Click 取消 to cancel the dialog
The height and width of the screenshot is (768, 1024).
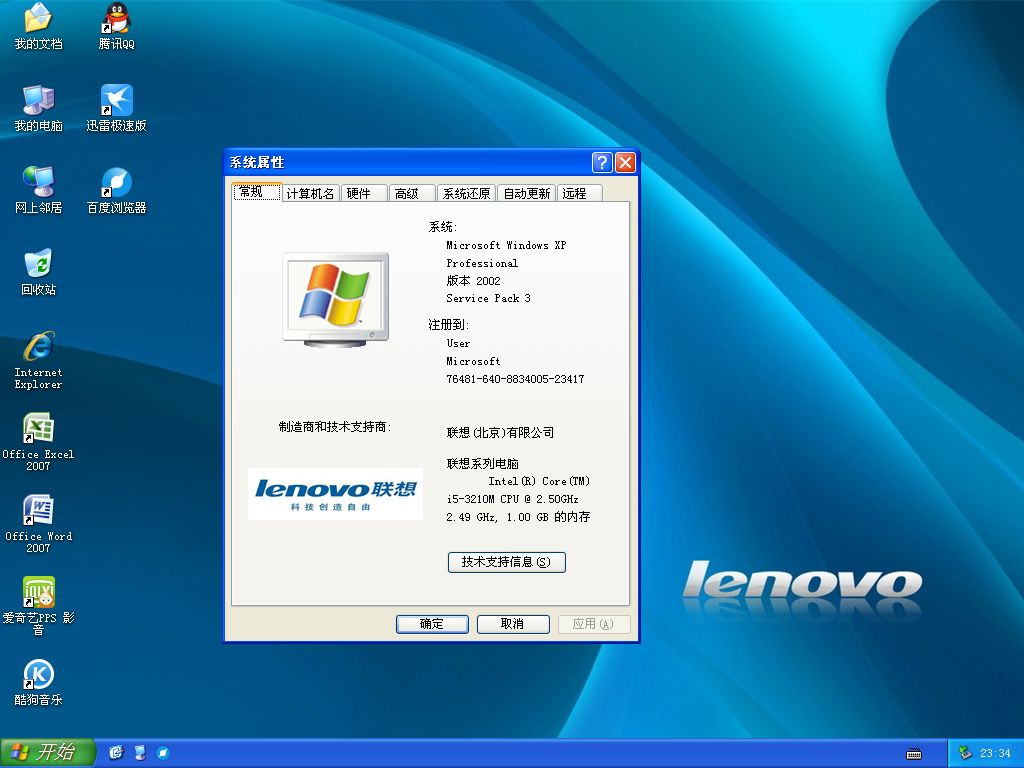click(512, 623)
